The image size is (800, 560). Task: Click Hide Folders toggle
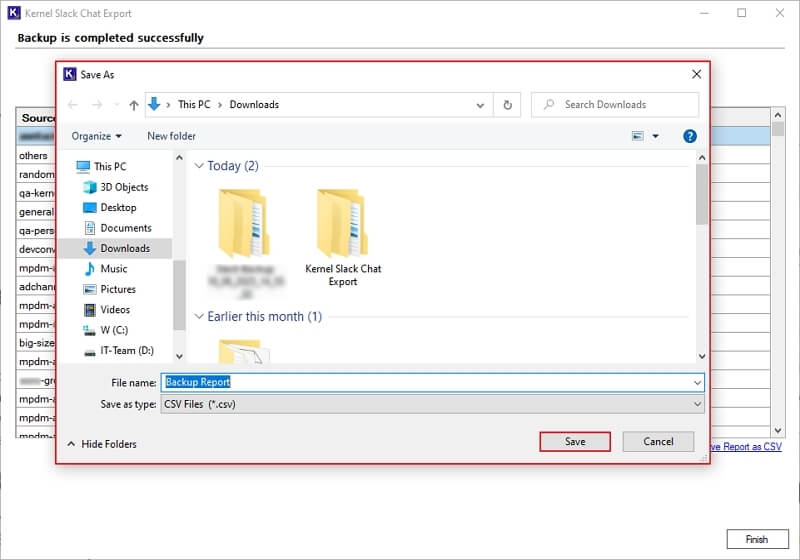pos(101,444)
